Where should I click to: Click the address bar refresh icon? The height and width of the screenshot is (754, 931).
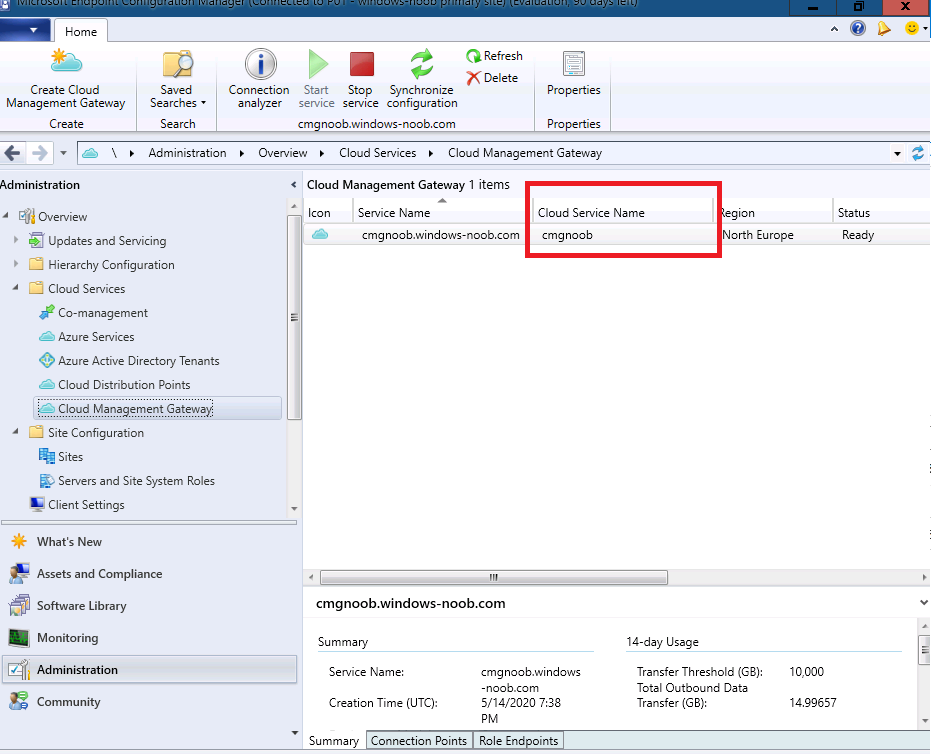(917, 153)
